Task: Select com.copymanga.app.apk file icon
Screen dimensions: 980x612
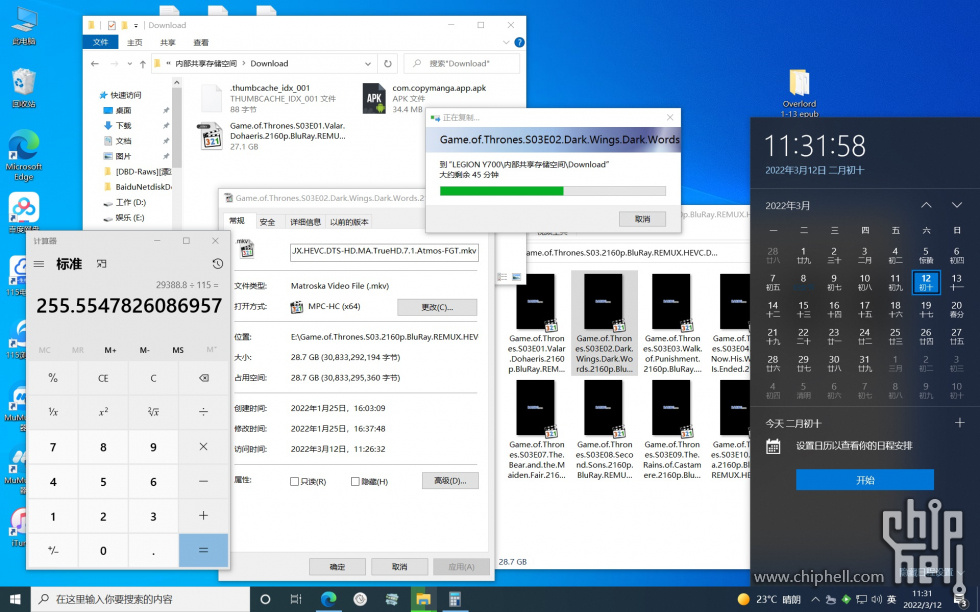Action: click(x=374, y=98)
